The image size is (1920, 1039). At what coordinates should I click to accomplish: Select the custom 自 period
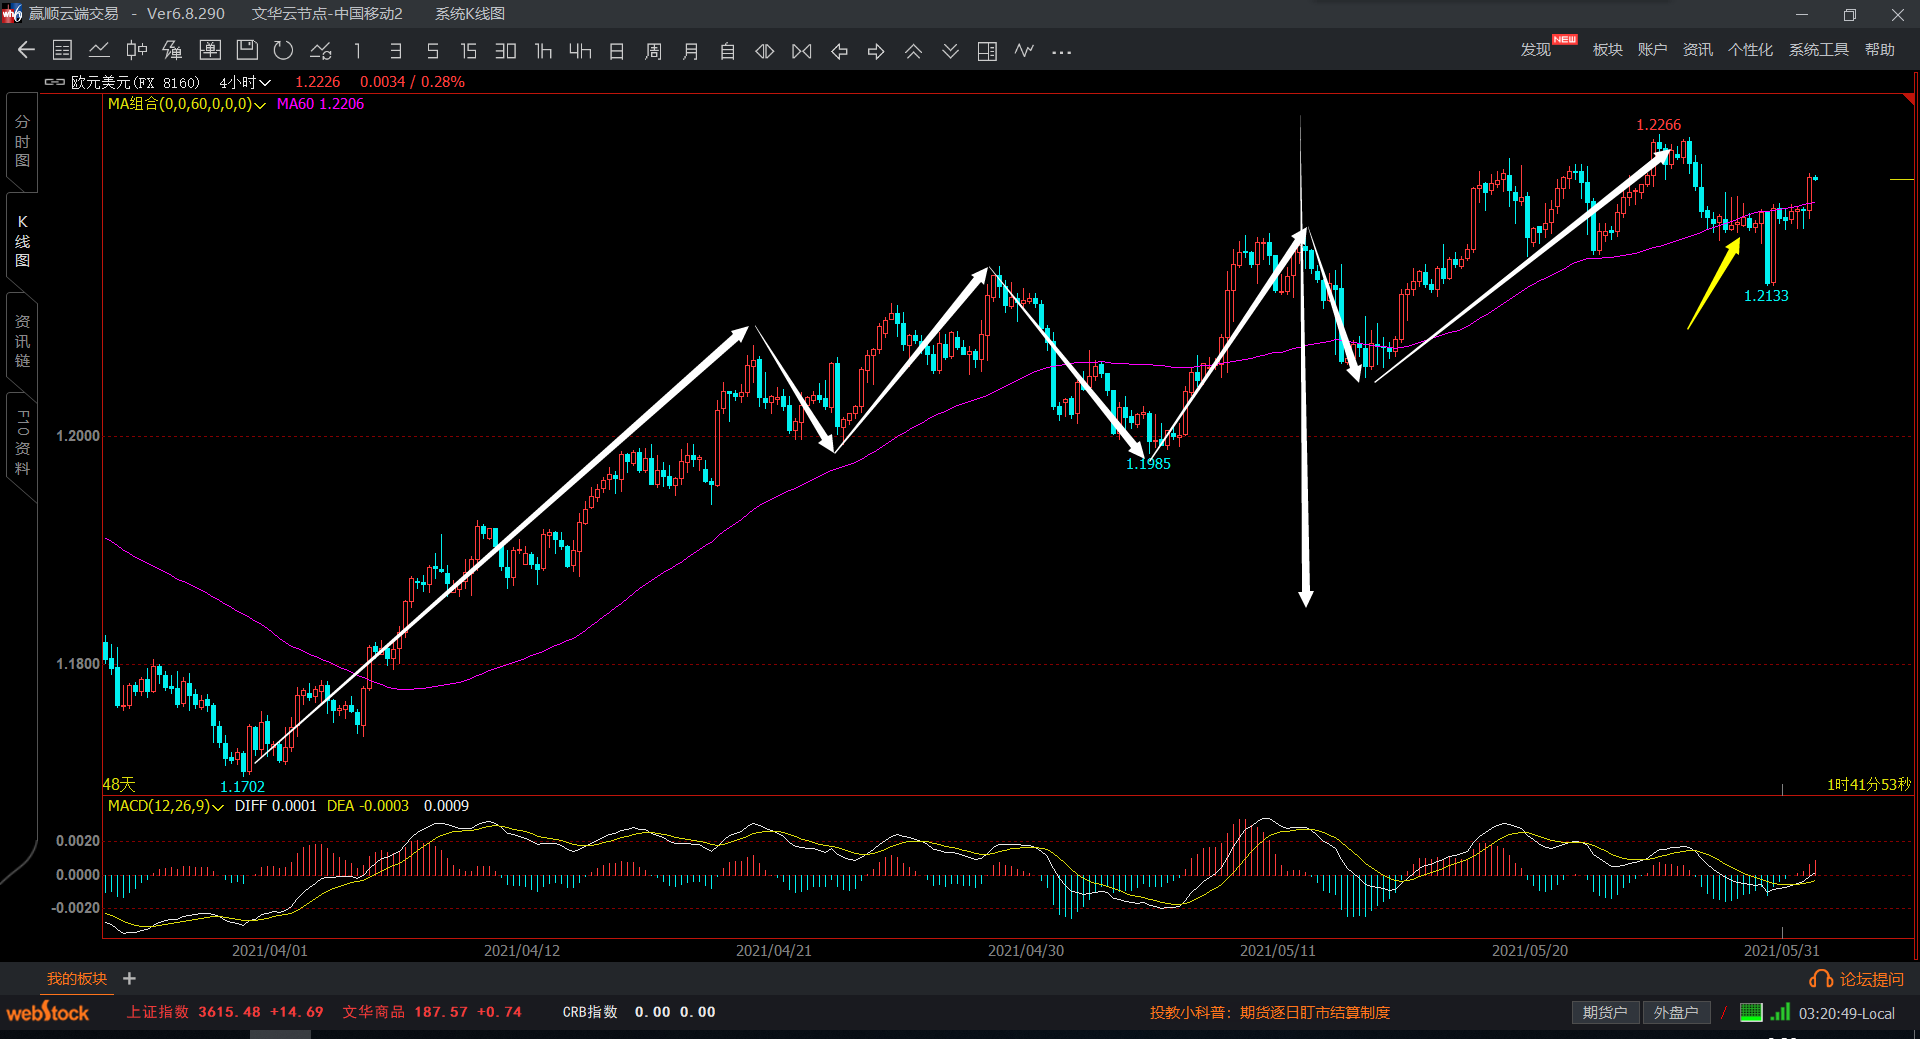pyautogui.click(x=727, y=50)
